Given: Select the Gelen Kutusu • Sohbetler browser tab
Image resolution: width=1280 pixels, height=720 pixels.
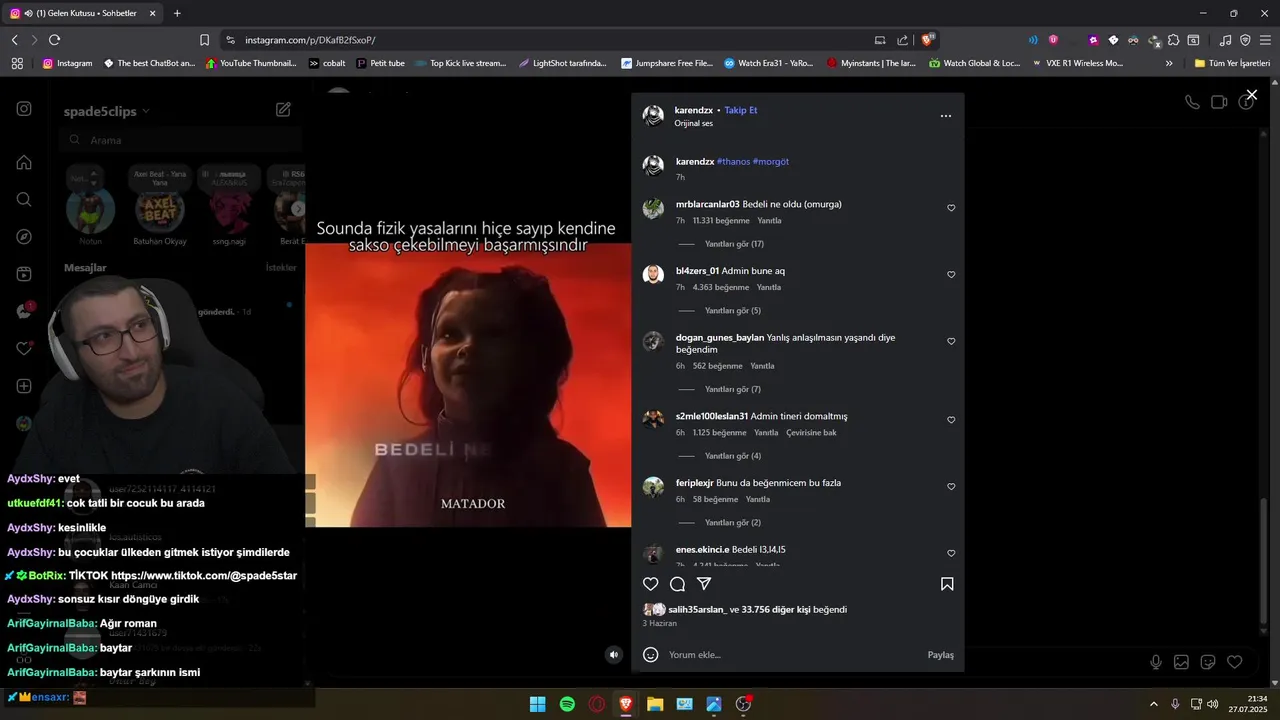Looking at the screenshot, I should 84,13.
